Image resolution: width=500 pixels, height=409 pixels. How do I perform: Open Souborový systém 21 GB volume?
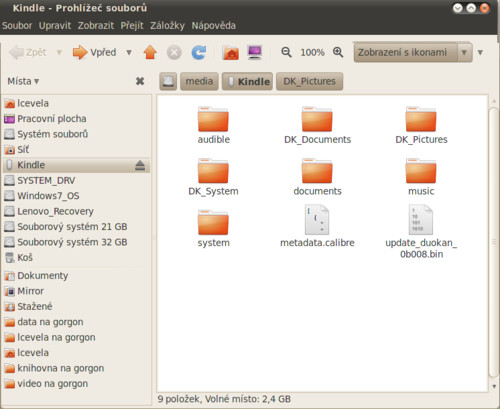(77, 227)
